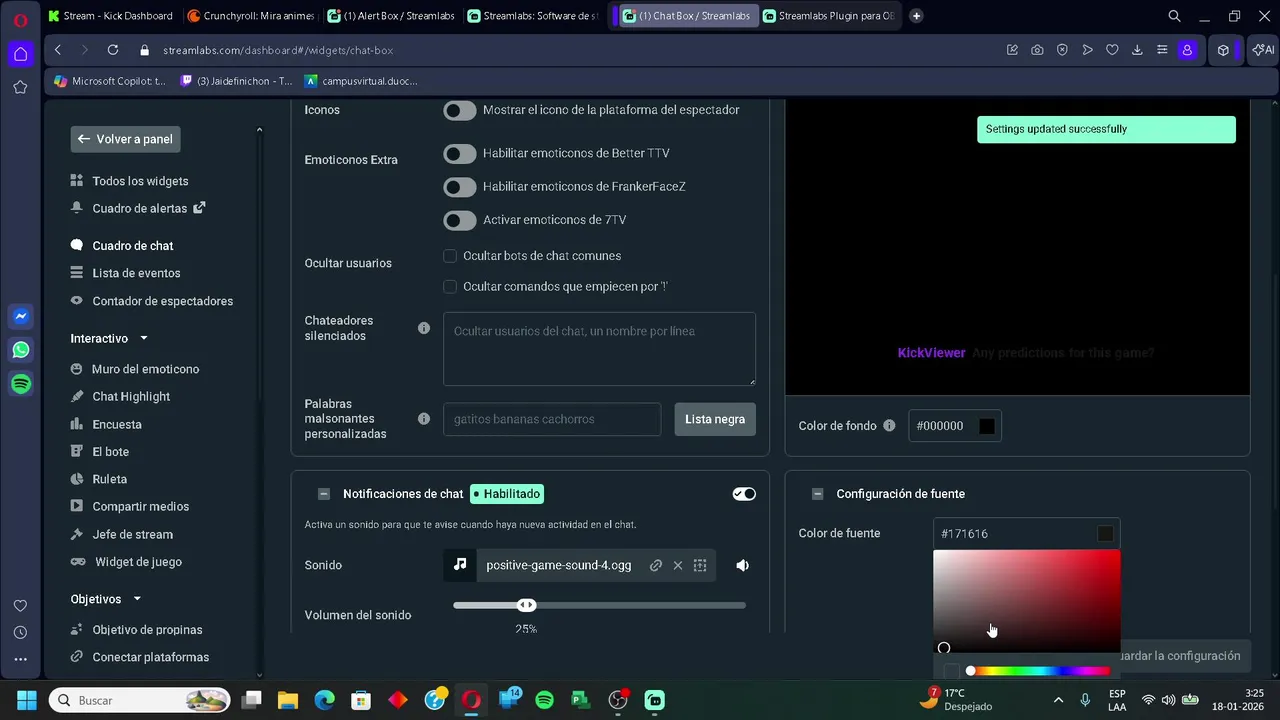
Task: Open OBS Studio from taskbar
Action: click(x=618, y=700)
